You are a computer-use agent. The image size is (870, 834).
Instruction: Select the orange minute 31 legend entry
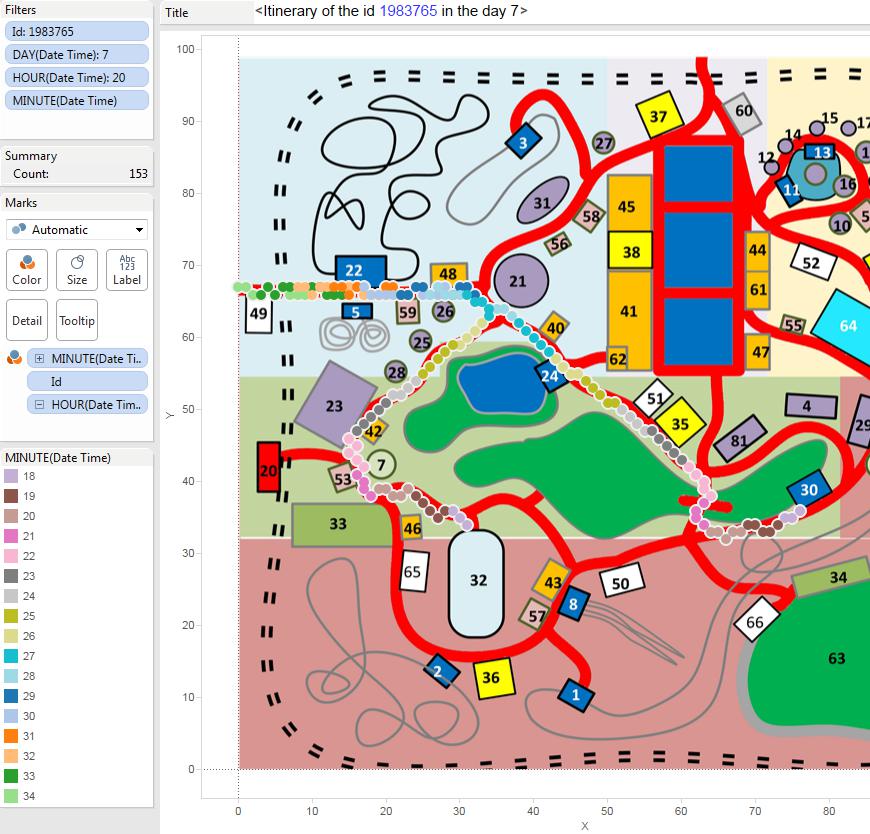[x=13, y=736]
